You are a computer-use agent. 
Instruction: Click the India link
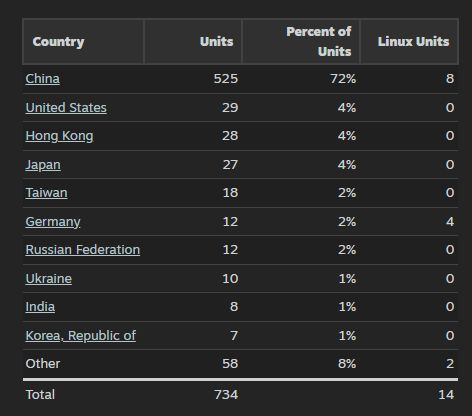tap(40, 307)
